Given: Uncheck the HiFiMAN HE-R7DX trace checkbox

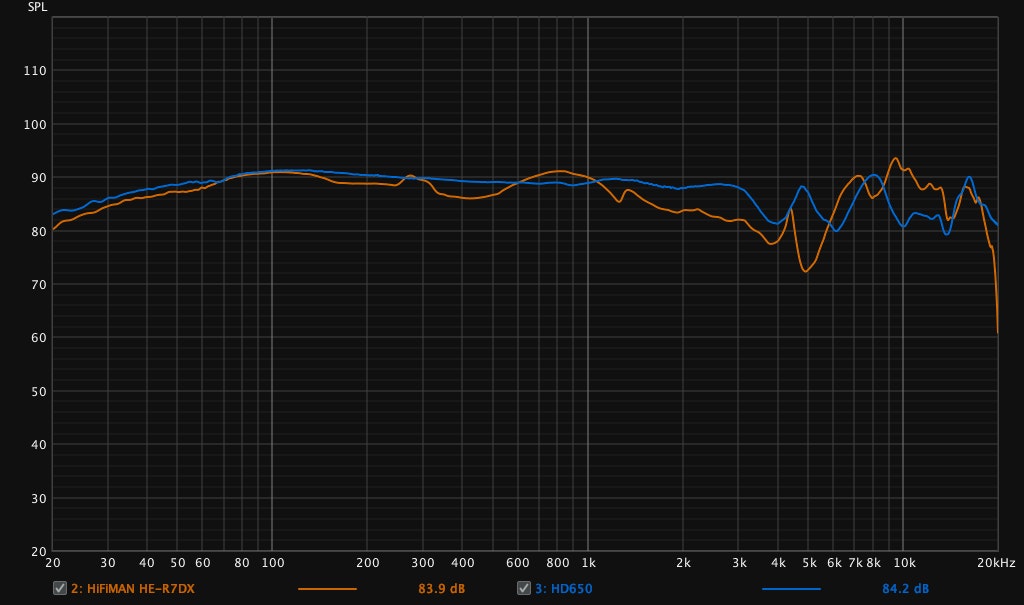Looking at the screenshot, I should tap(59, 588).
